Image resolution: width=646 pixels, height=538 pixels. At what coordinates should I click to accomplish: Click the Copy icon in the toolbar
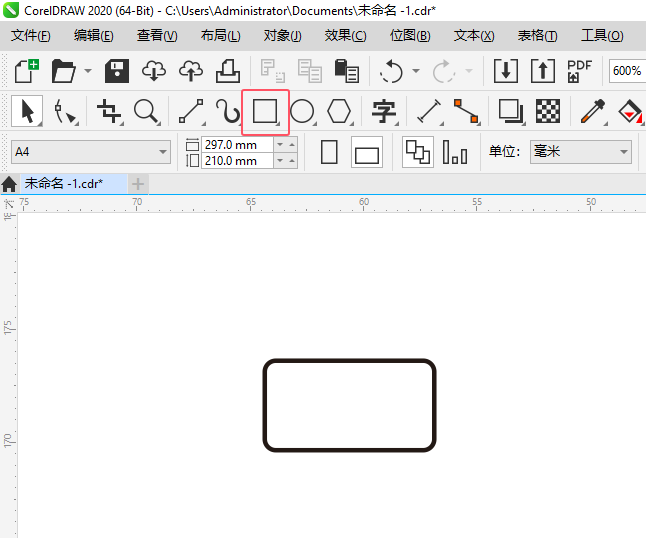coord(309,71)
